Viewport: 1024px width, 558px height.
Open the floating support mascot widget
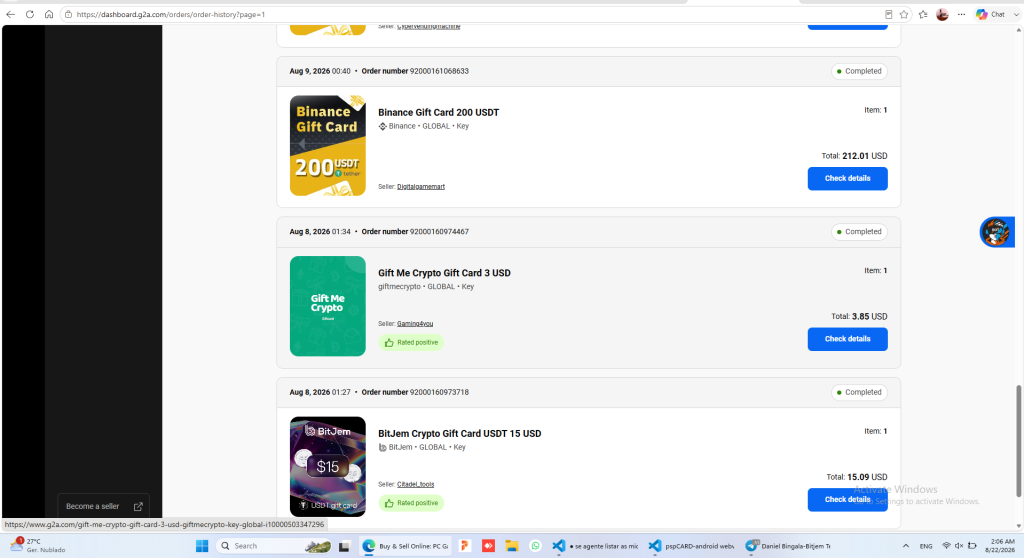(996, 232)
